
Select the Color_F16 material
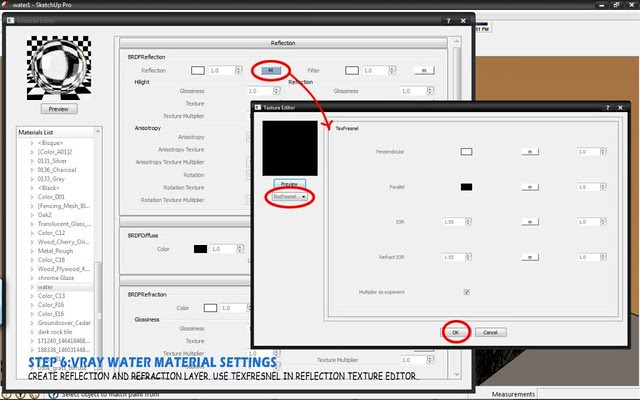51,304
